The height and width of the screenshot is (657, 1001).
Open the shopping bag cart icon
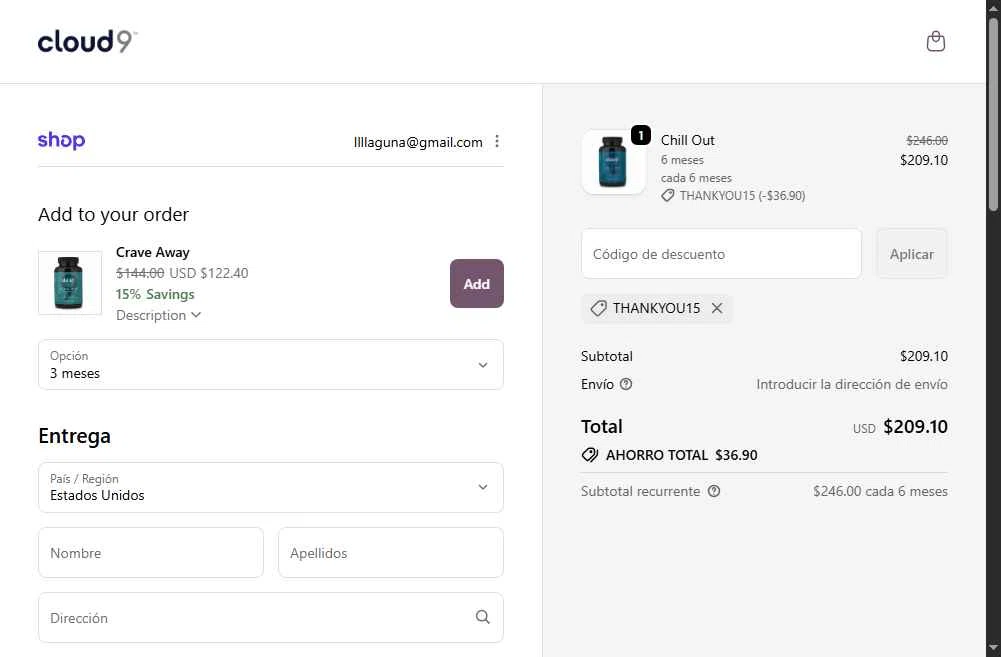coord(935,42)
